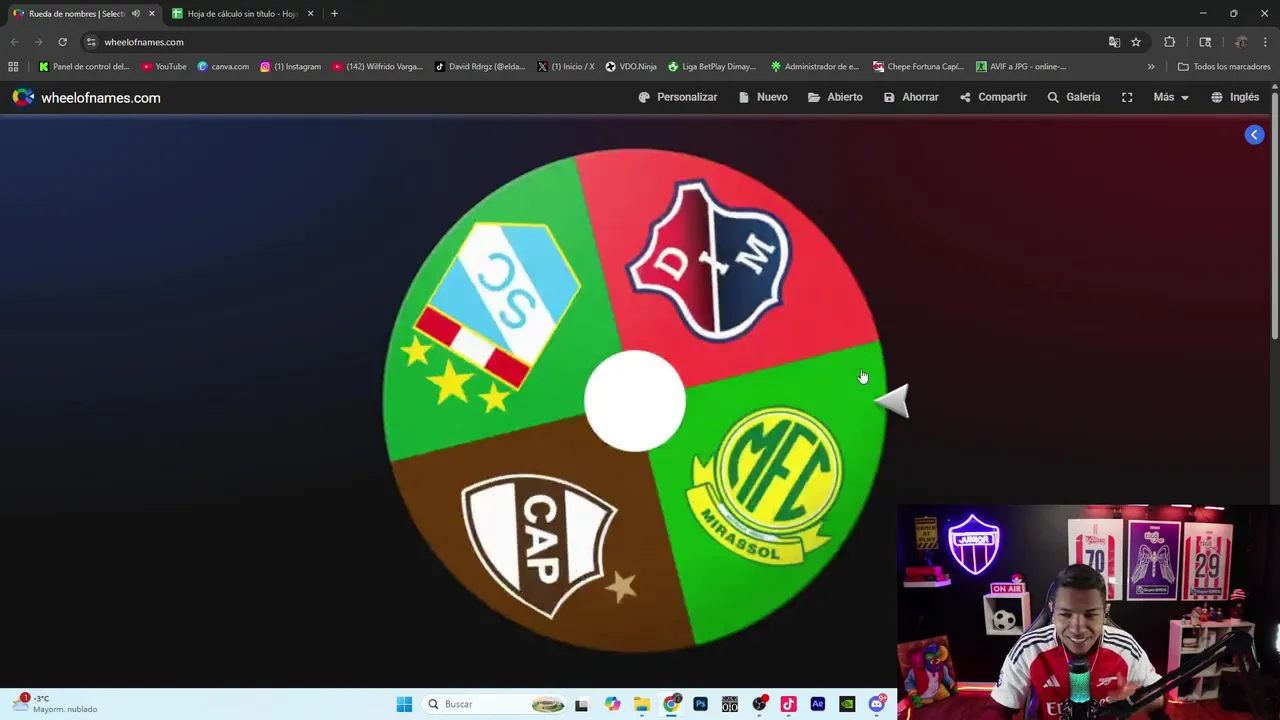
Task: Go back to previous page
Action: 14,42
